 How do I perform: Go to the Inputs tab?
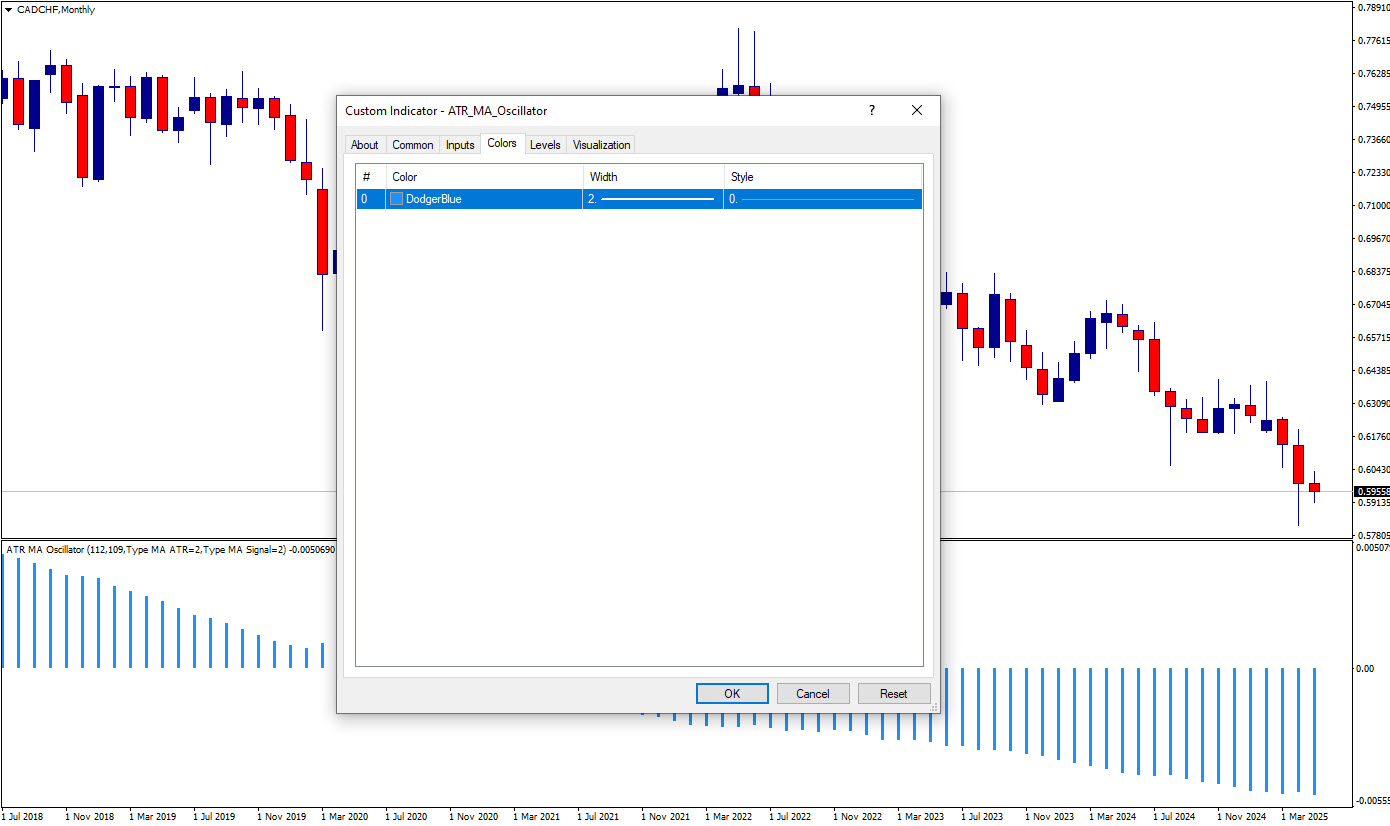(x=460, y=145)
